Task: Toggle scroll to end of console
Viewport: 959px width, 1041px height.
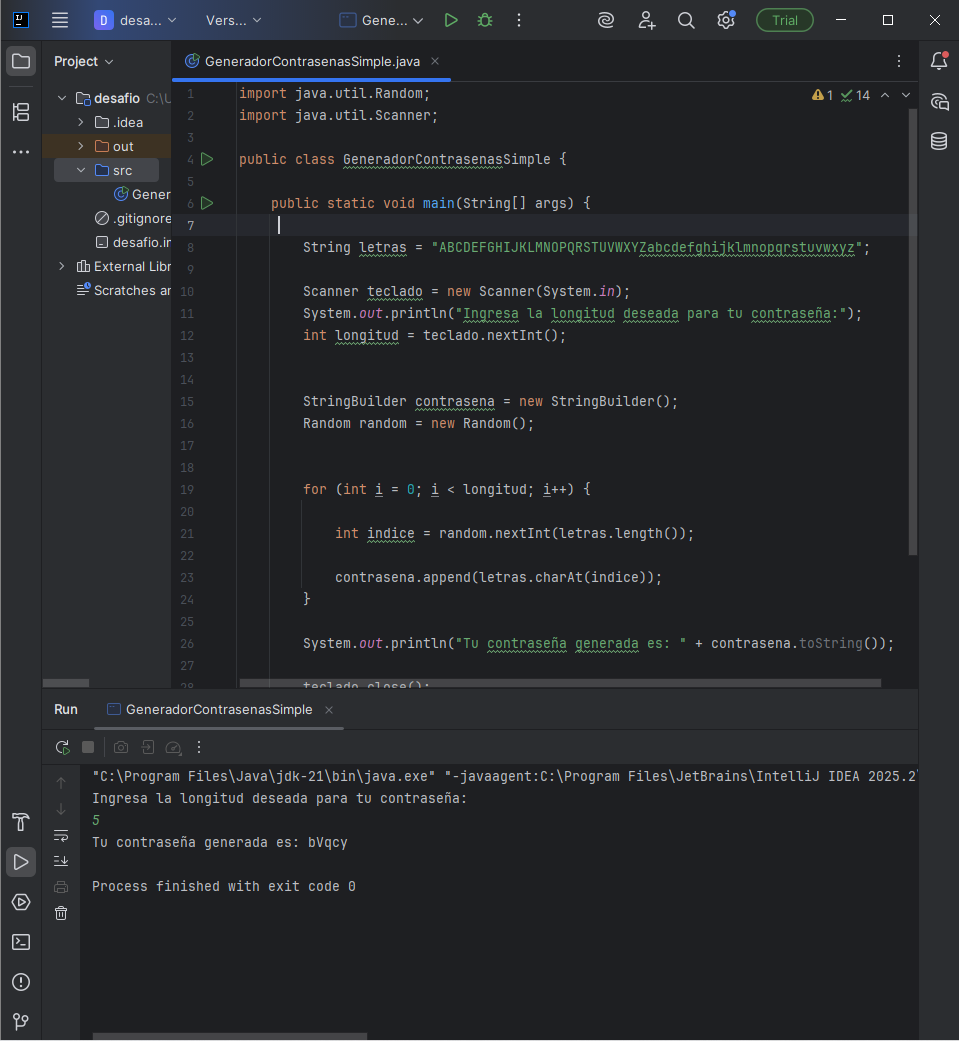Action: (61, 861)
